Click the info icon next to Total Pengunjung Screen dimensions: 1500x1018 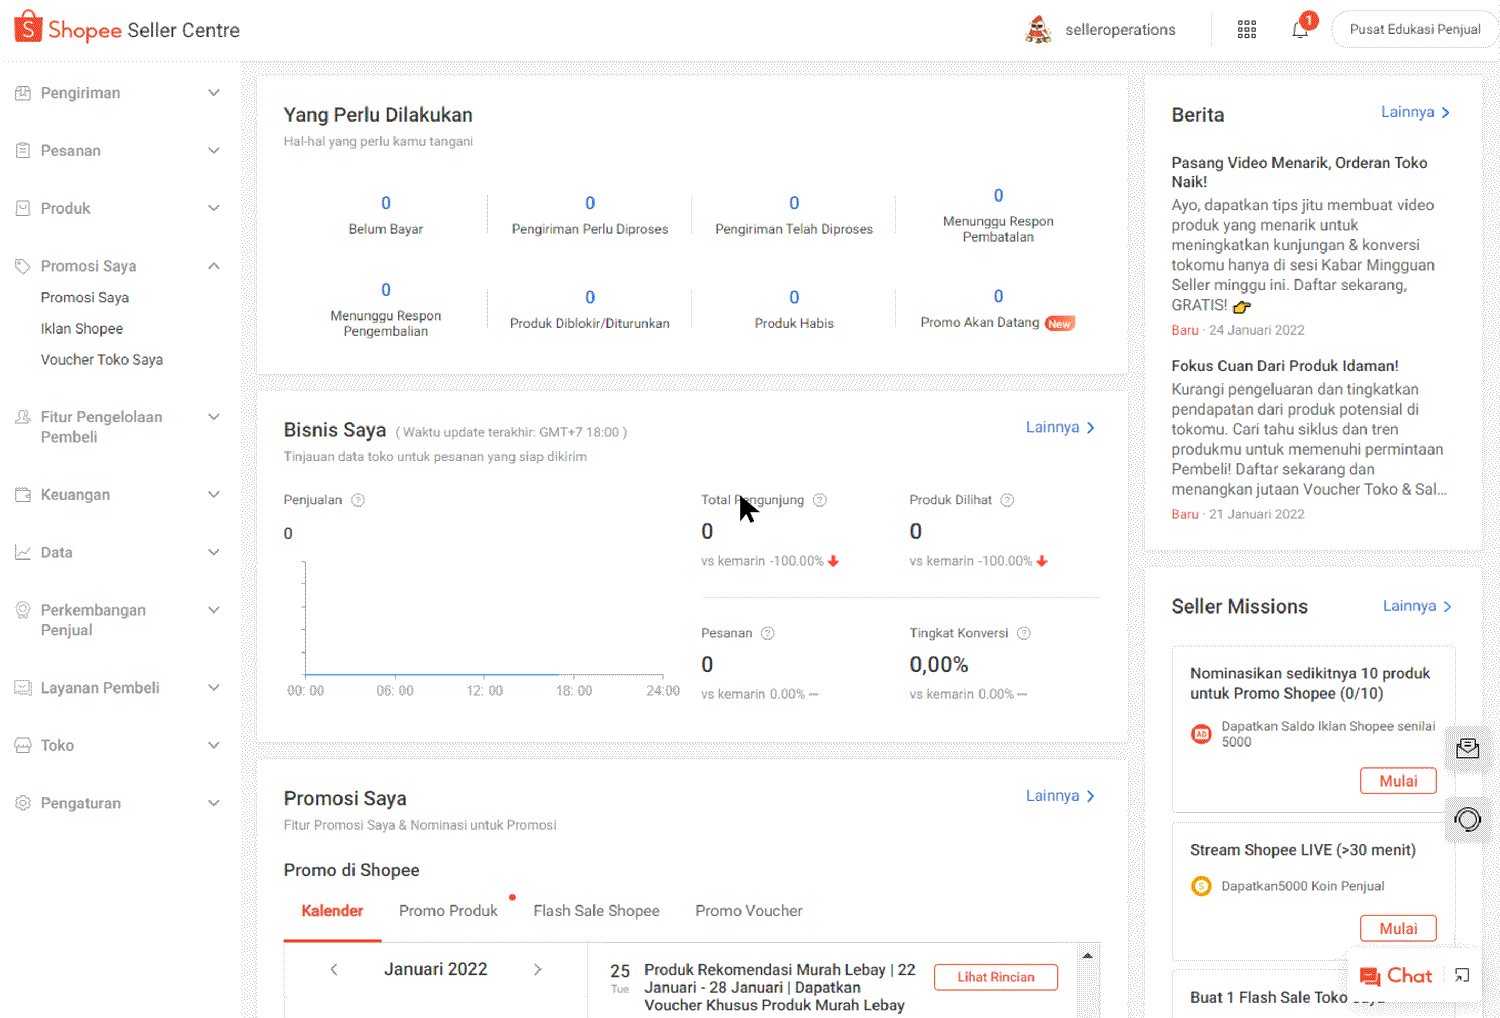coord(820,500)
